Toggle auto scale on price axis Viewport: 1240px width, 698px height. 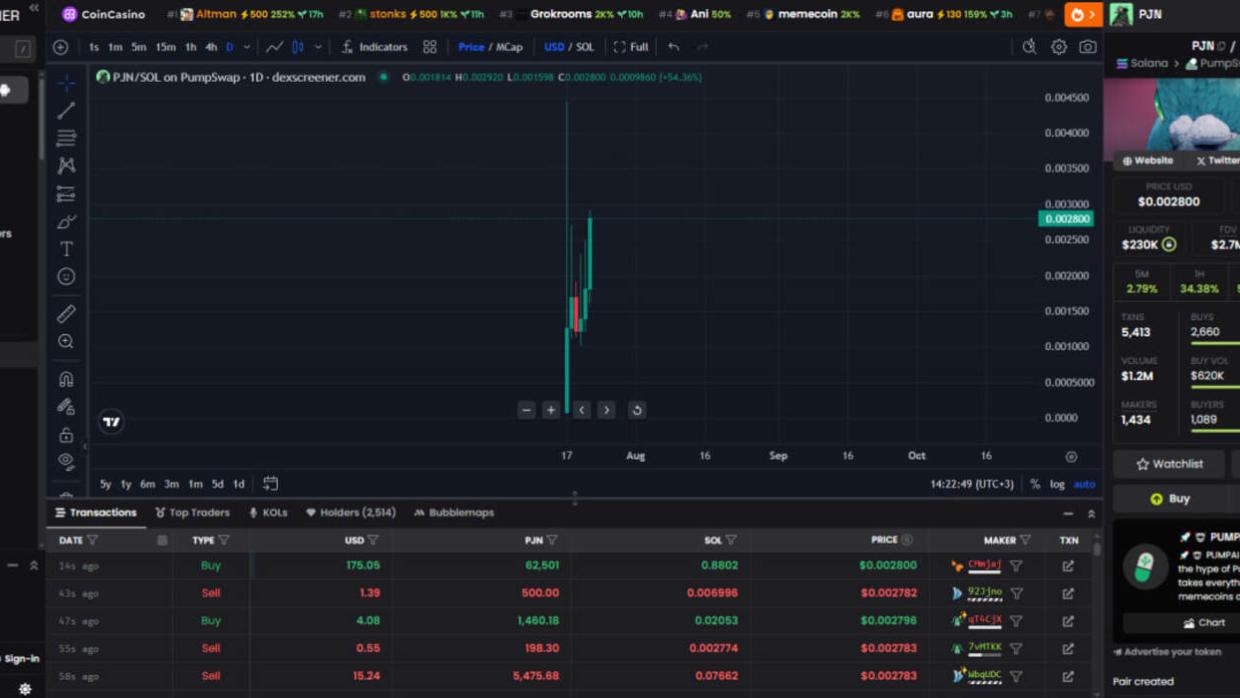(1084, 484)
